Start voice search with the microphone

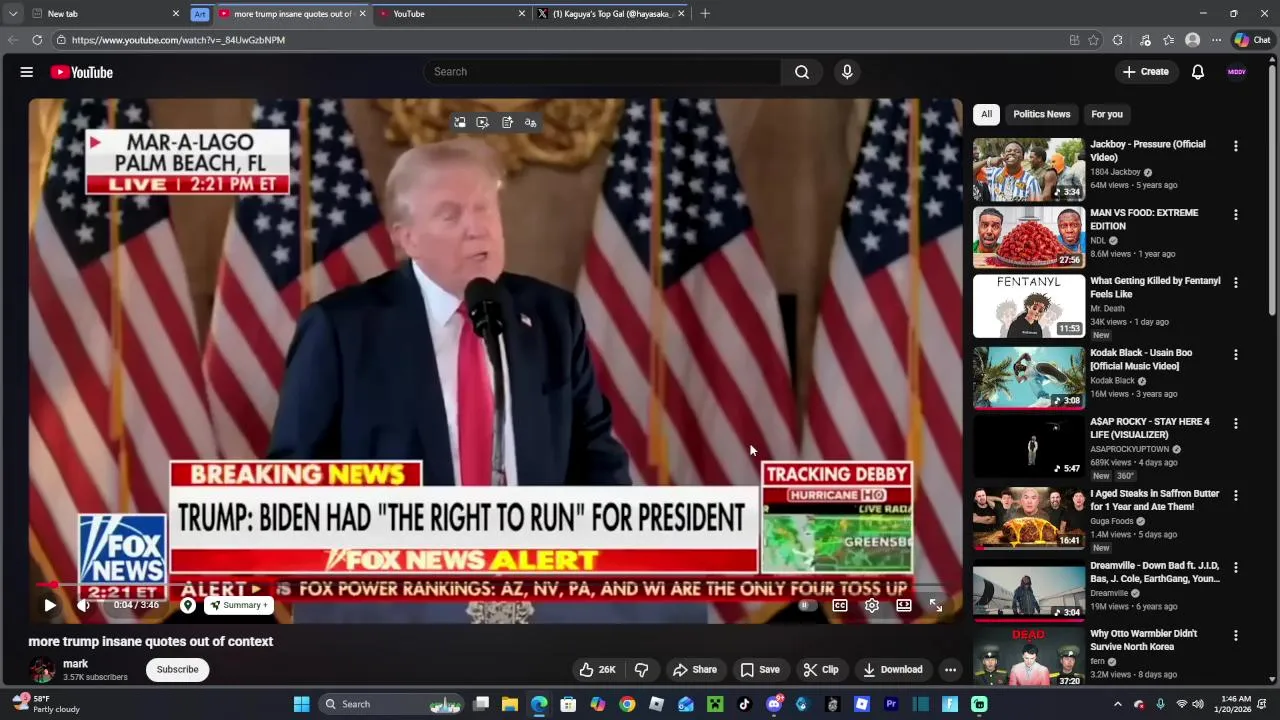pos(847,72)
